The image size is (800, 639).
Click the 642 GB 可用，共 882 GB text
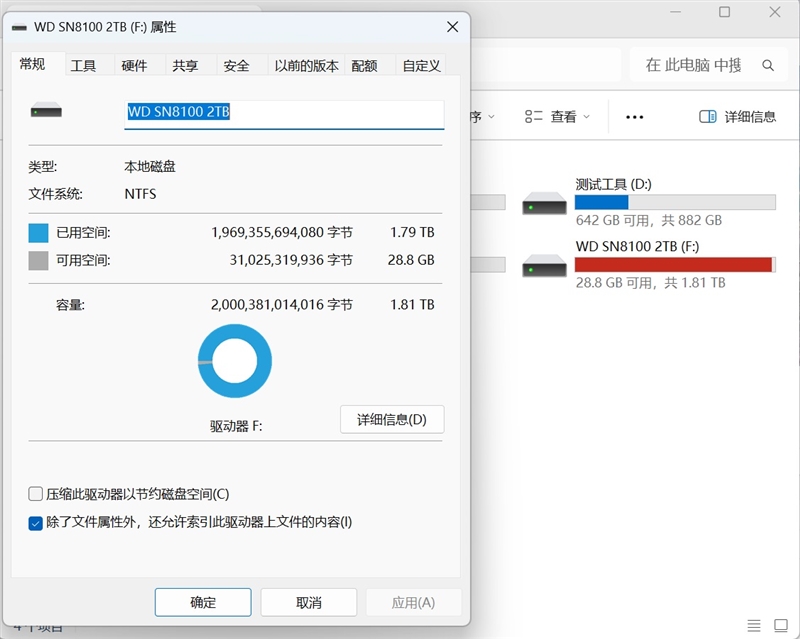[648, 220]
